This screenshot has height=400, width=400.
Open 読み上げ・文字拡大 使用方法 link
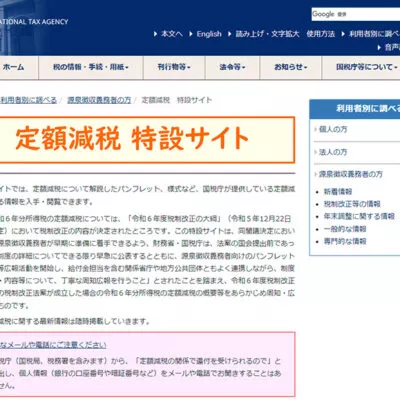click(285, 34)
